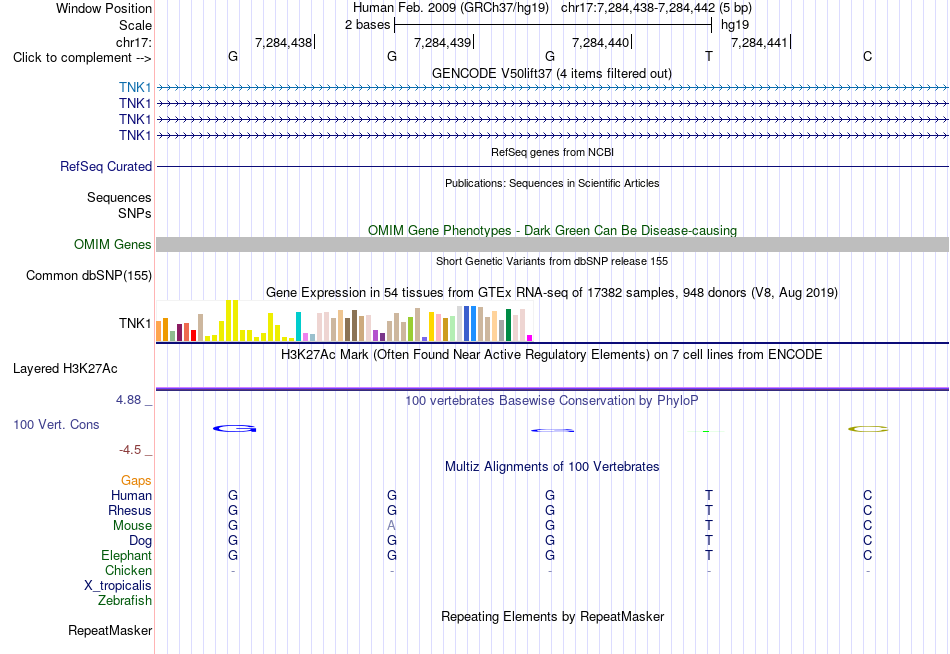950x654 pixels.
Task: Click the 7,284,441 position label
Action: tap(759, 42)
